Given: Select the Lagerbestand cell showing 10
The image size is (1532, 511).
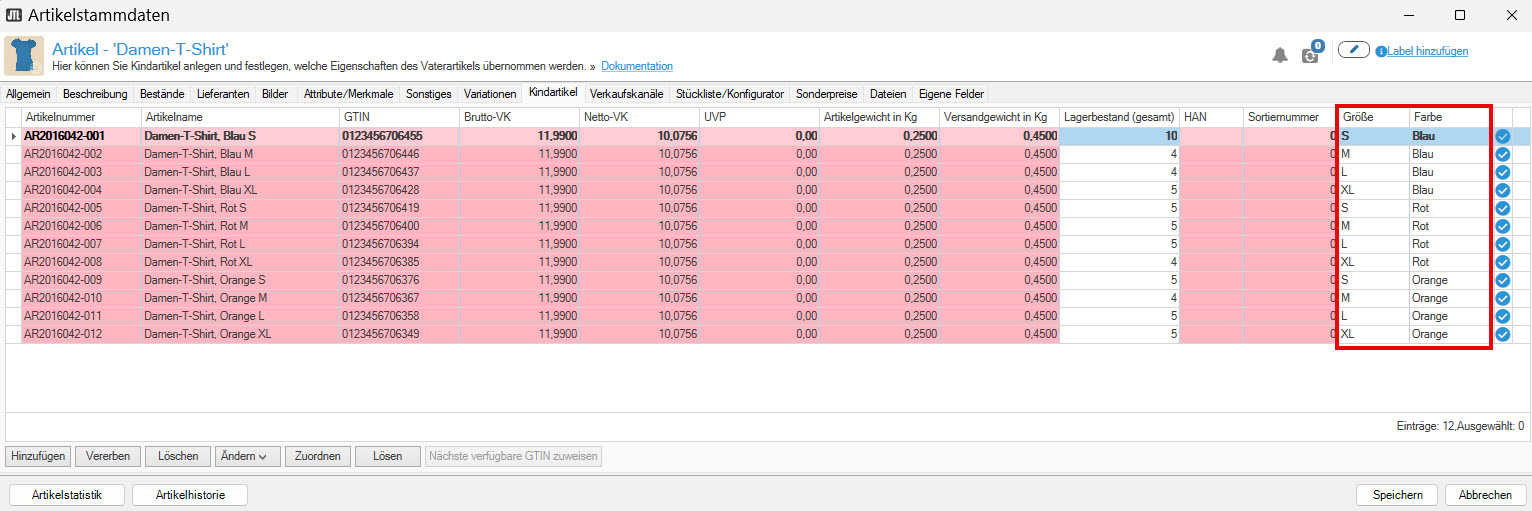Looking at the screenshot, I should (x=1119, y=136).
